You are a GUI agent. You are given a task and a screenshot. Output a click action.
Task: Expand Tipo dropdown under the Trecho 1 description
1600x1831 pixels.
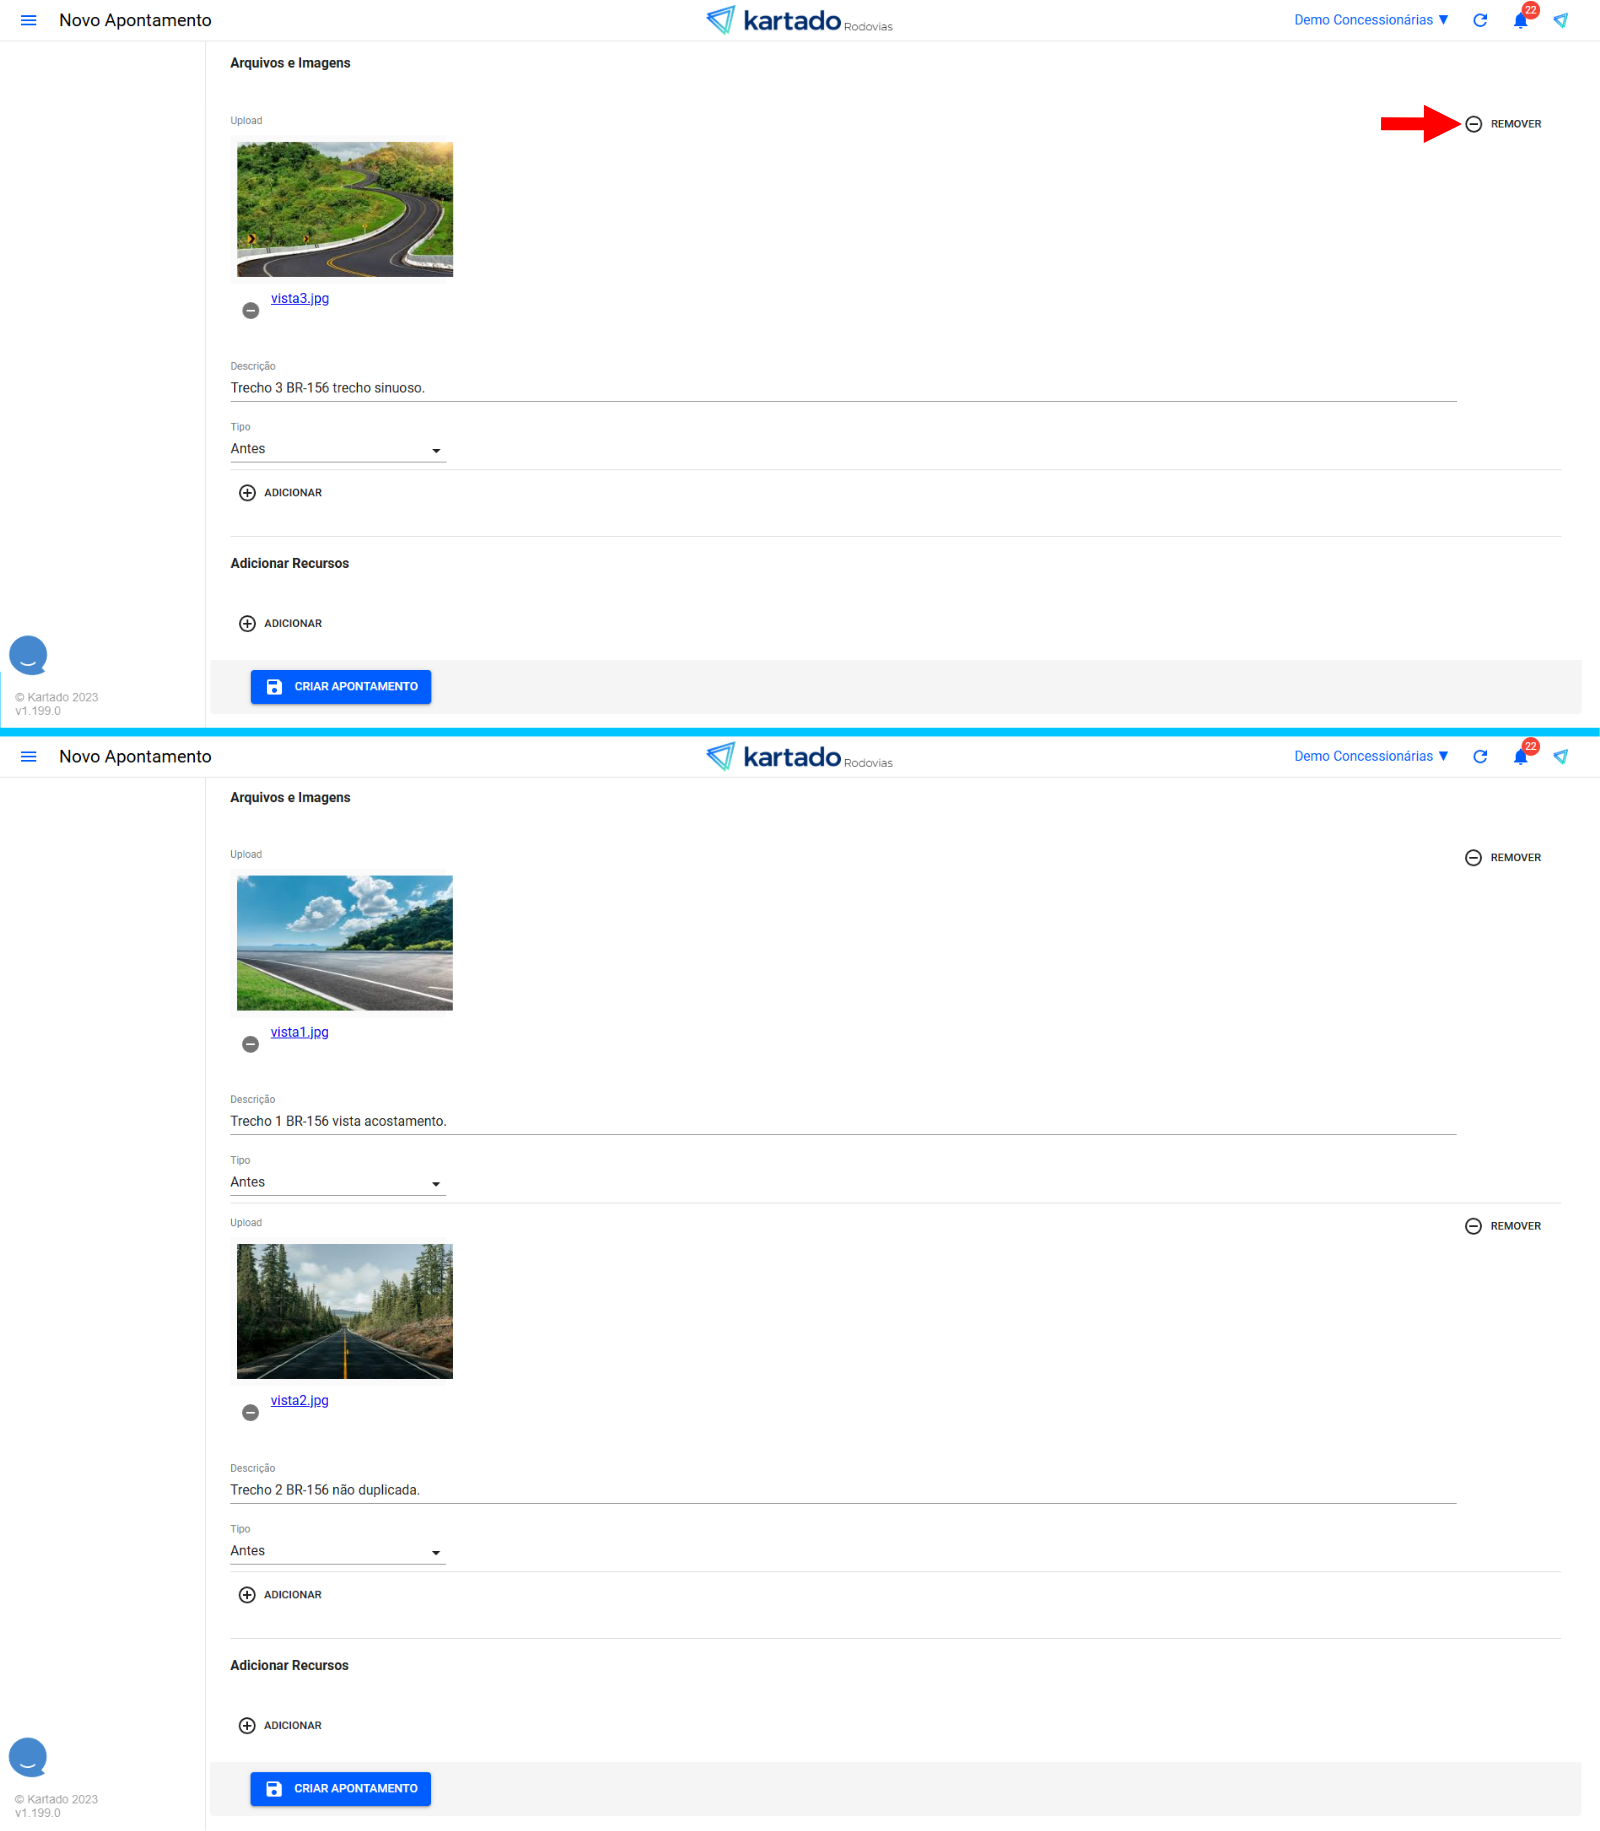(x=337, y=1183)
